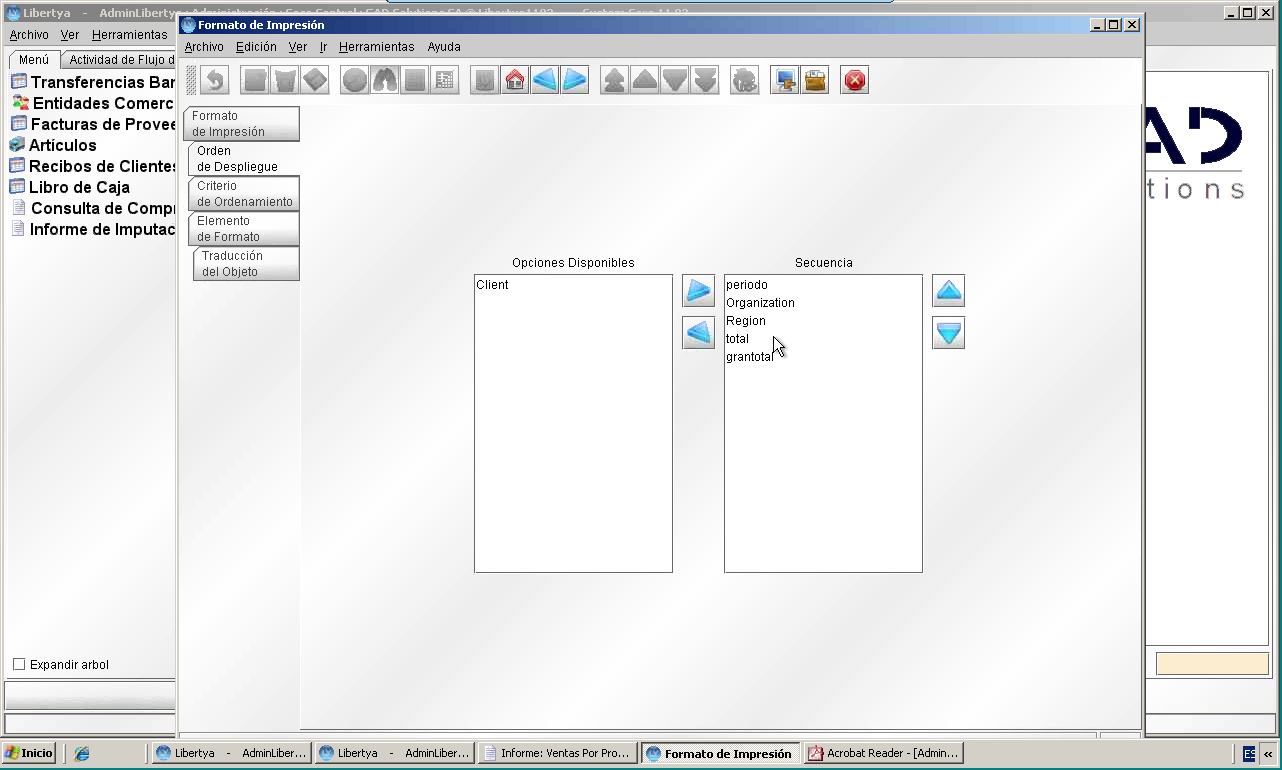Image resolution: width=1282 pixels, height=770 pixels.
Task: Remove item from Secuencia with left arrow
Action: point(699,332)
